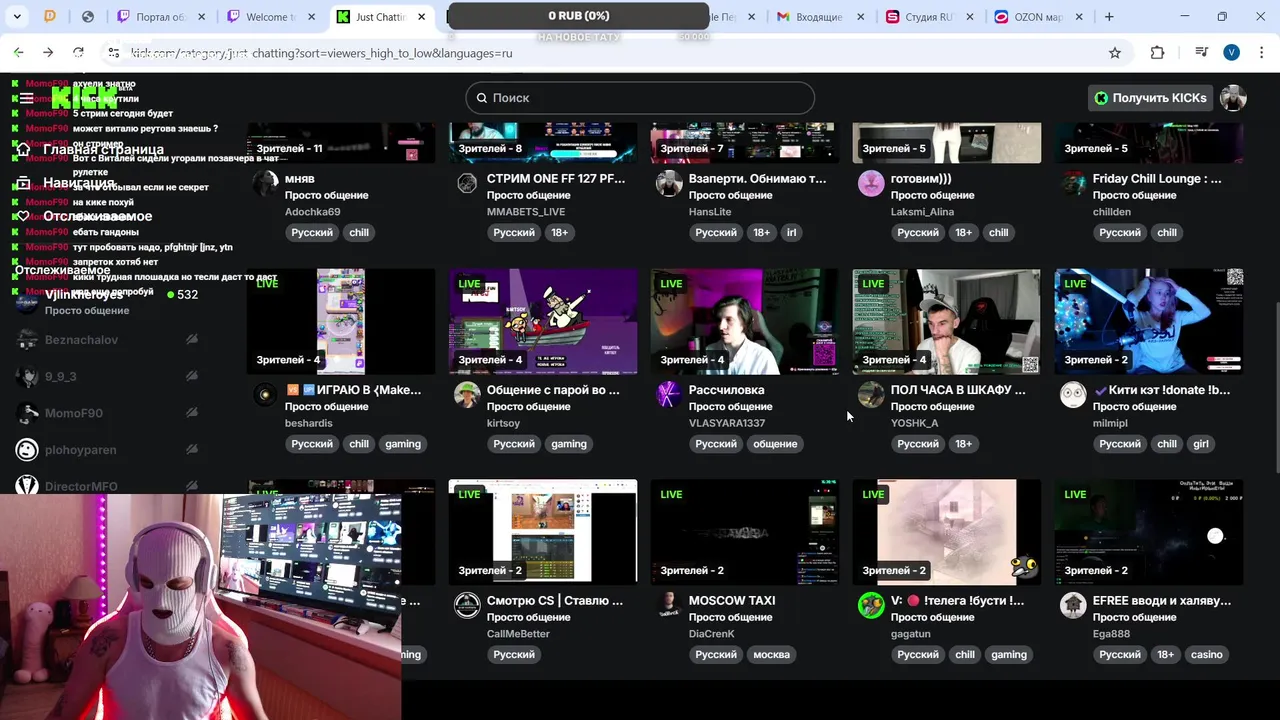
Task: Open the browser extensions puzzle icon
Action: tap(1157, 53)
